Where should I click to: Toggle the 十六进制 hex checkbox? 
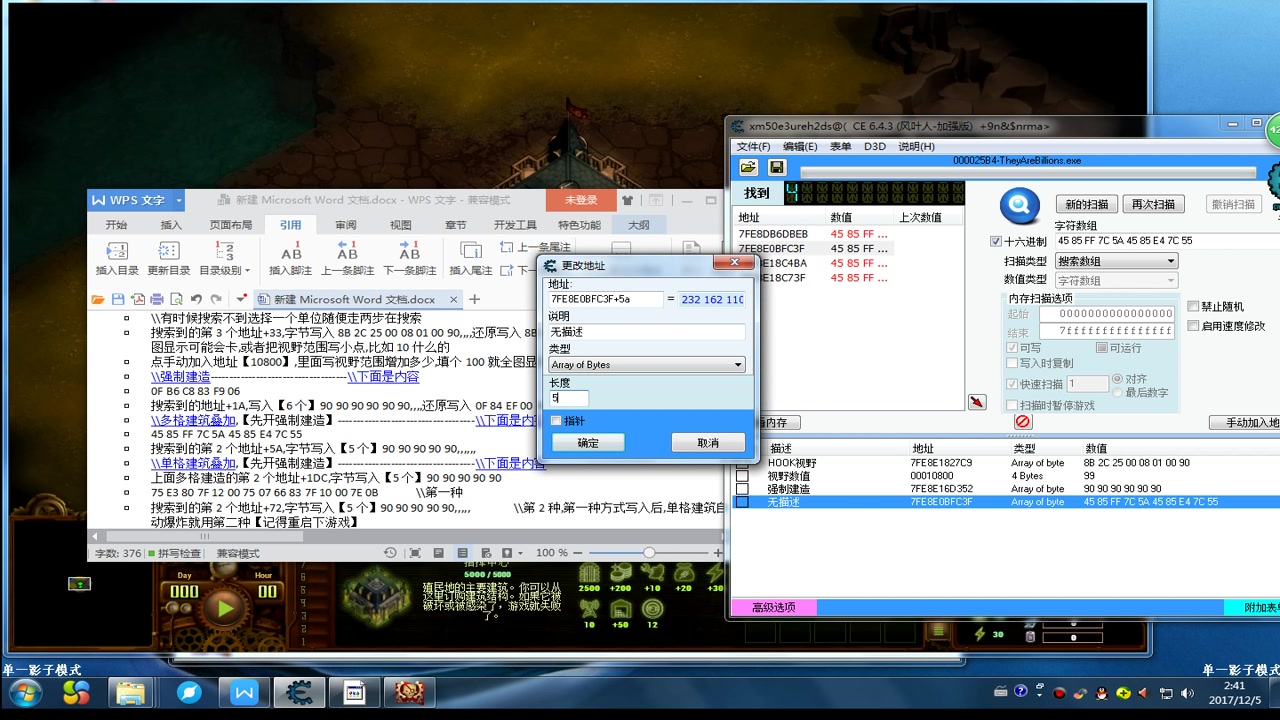click(996, 241)
